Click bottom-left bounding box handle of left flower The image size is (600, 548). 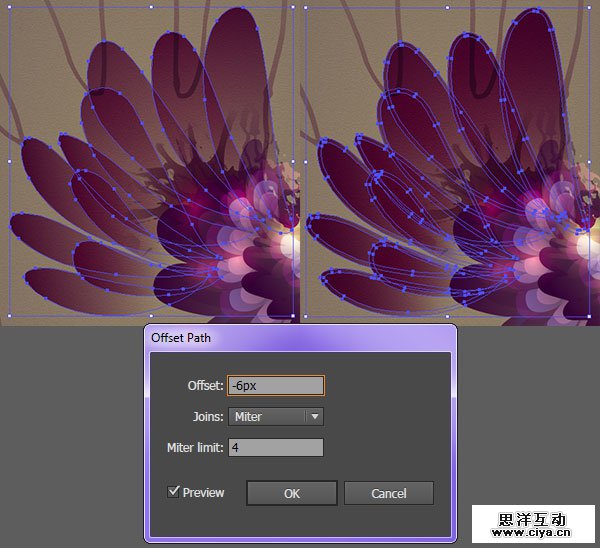coord(10,316)
